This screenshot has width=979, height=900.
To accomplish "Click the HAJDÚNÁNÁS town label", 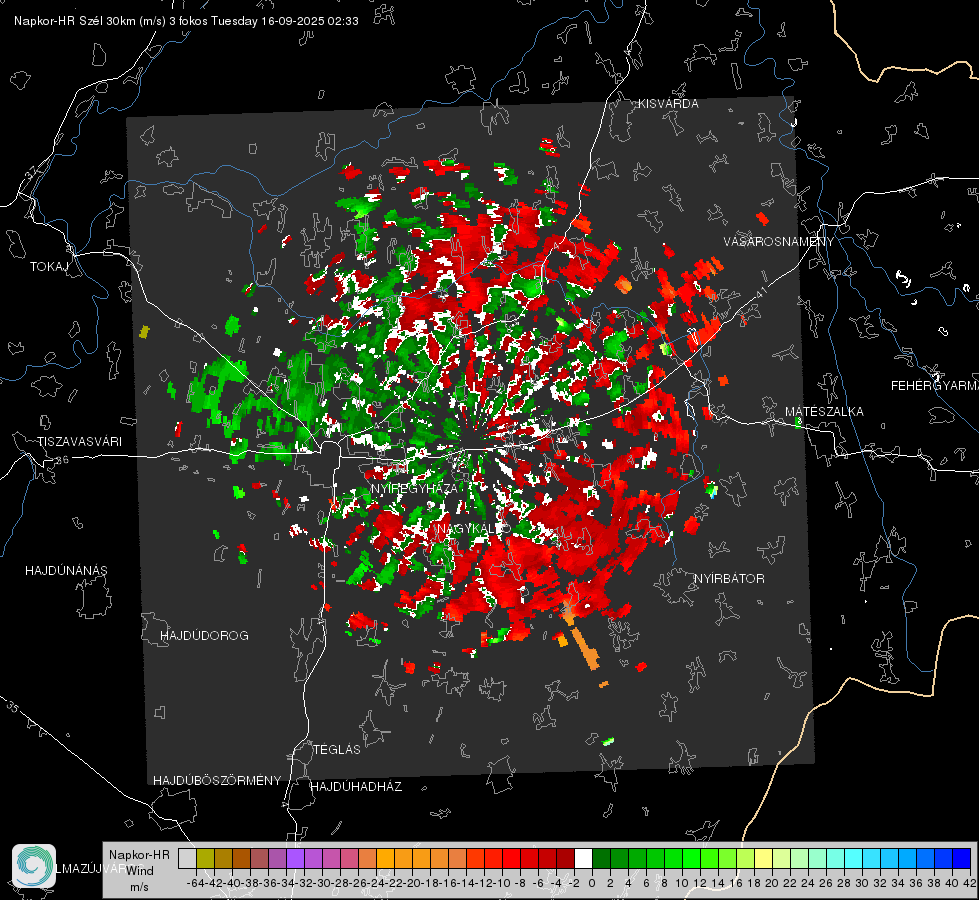I will (66, 571).
